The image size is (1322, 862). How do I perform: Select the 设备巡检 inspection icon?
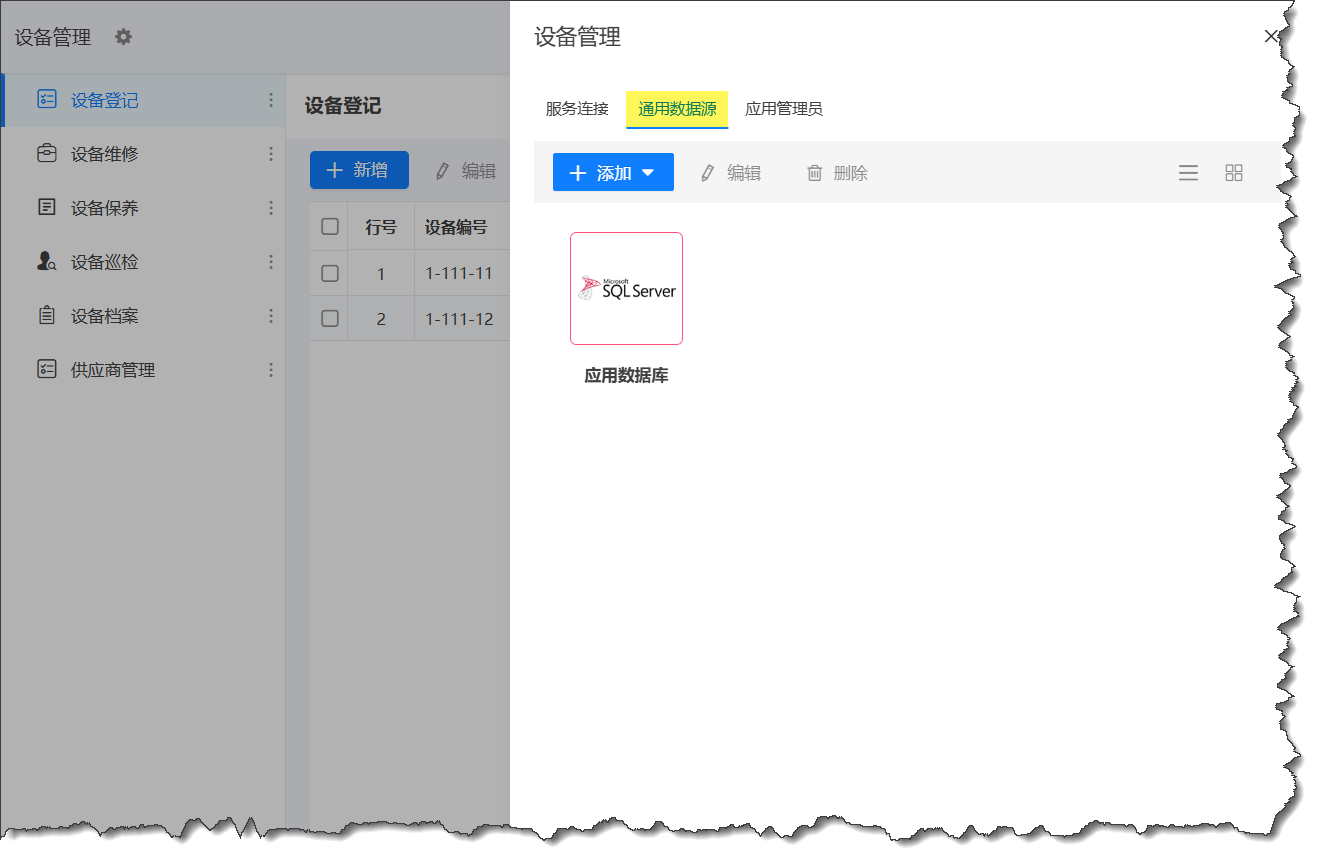(47, 261)
